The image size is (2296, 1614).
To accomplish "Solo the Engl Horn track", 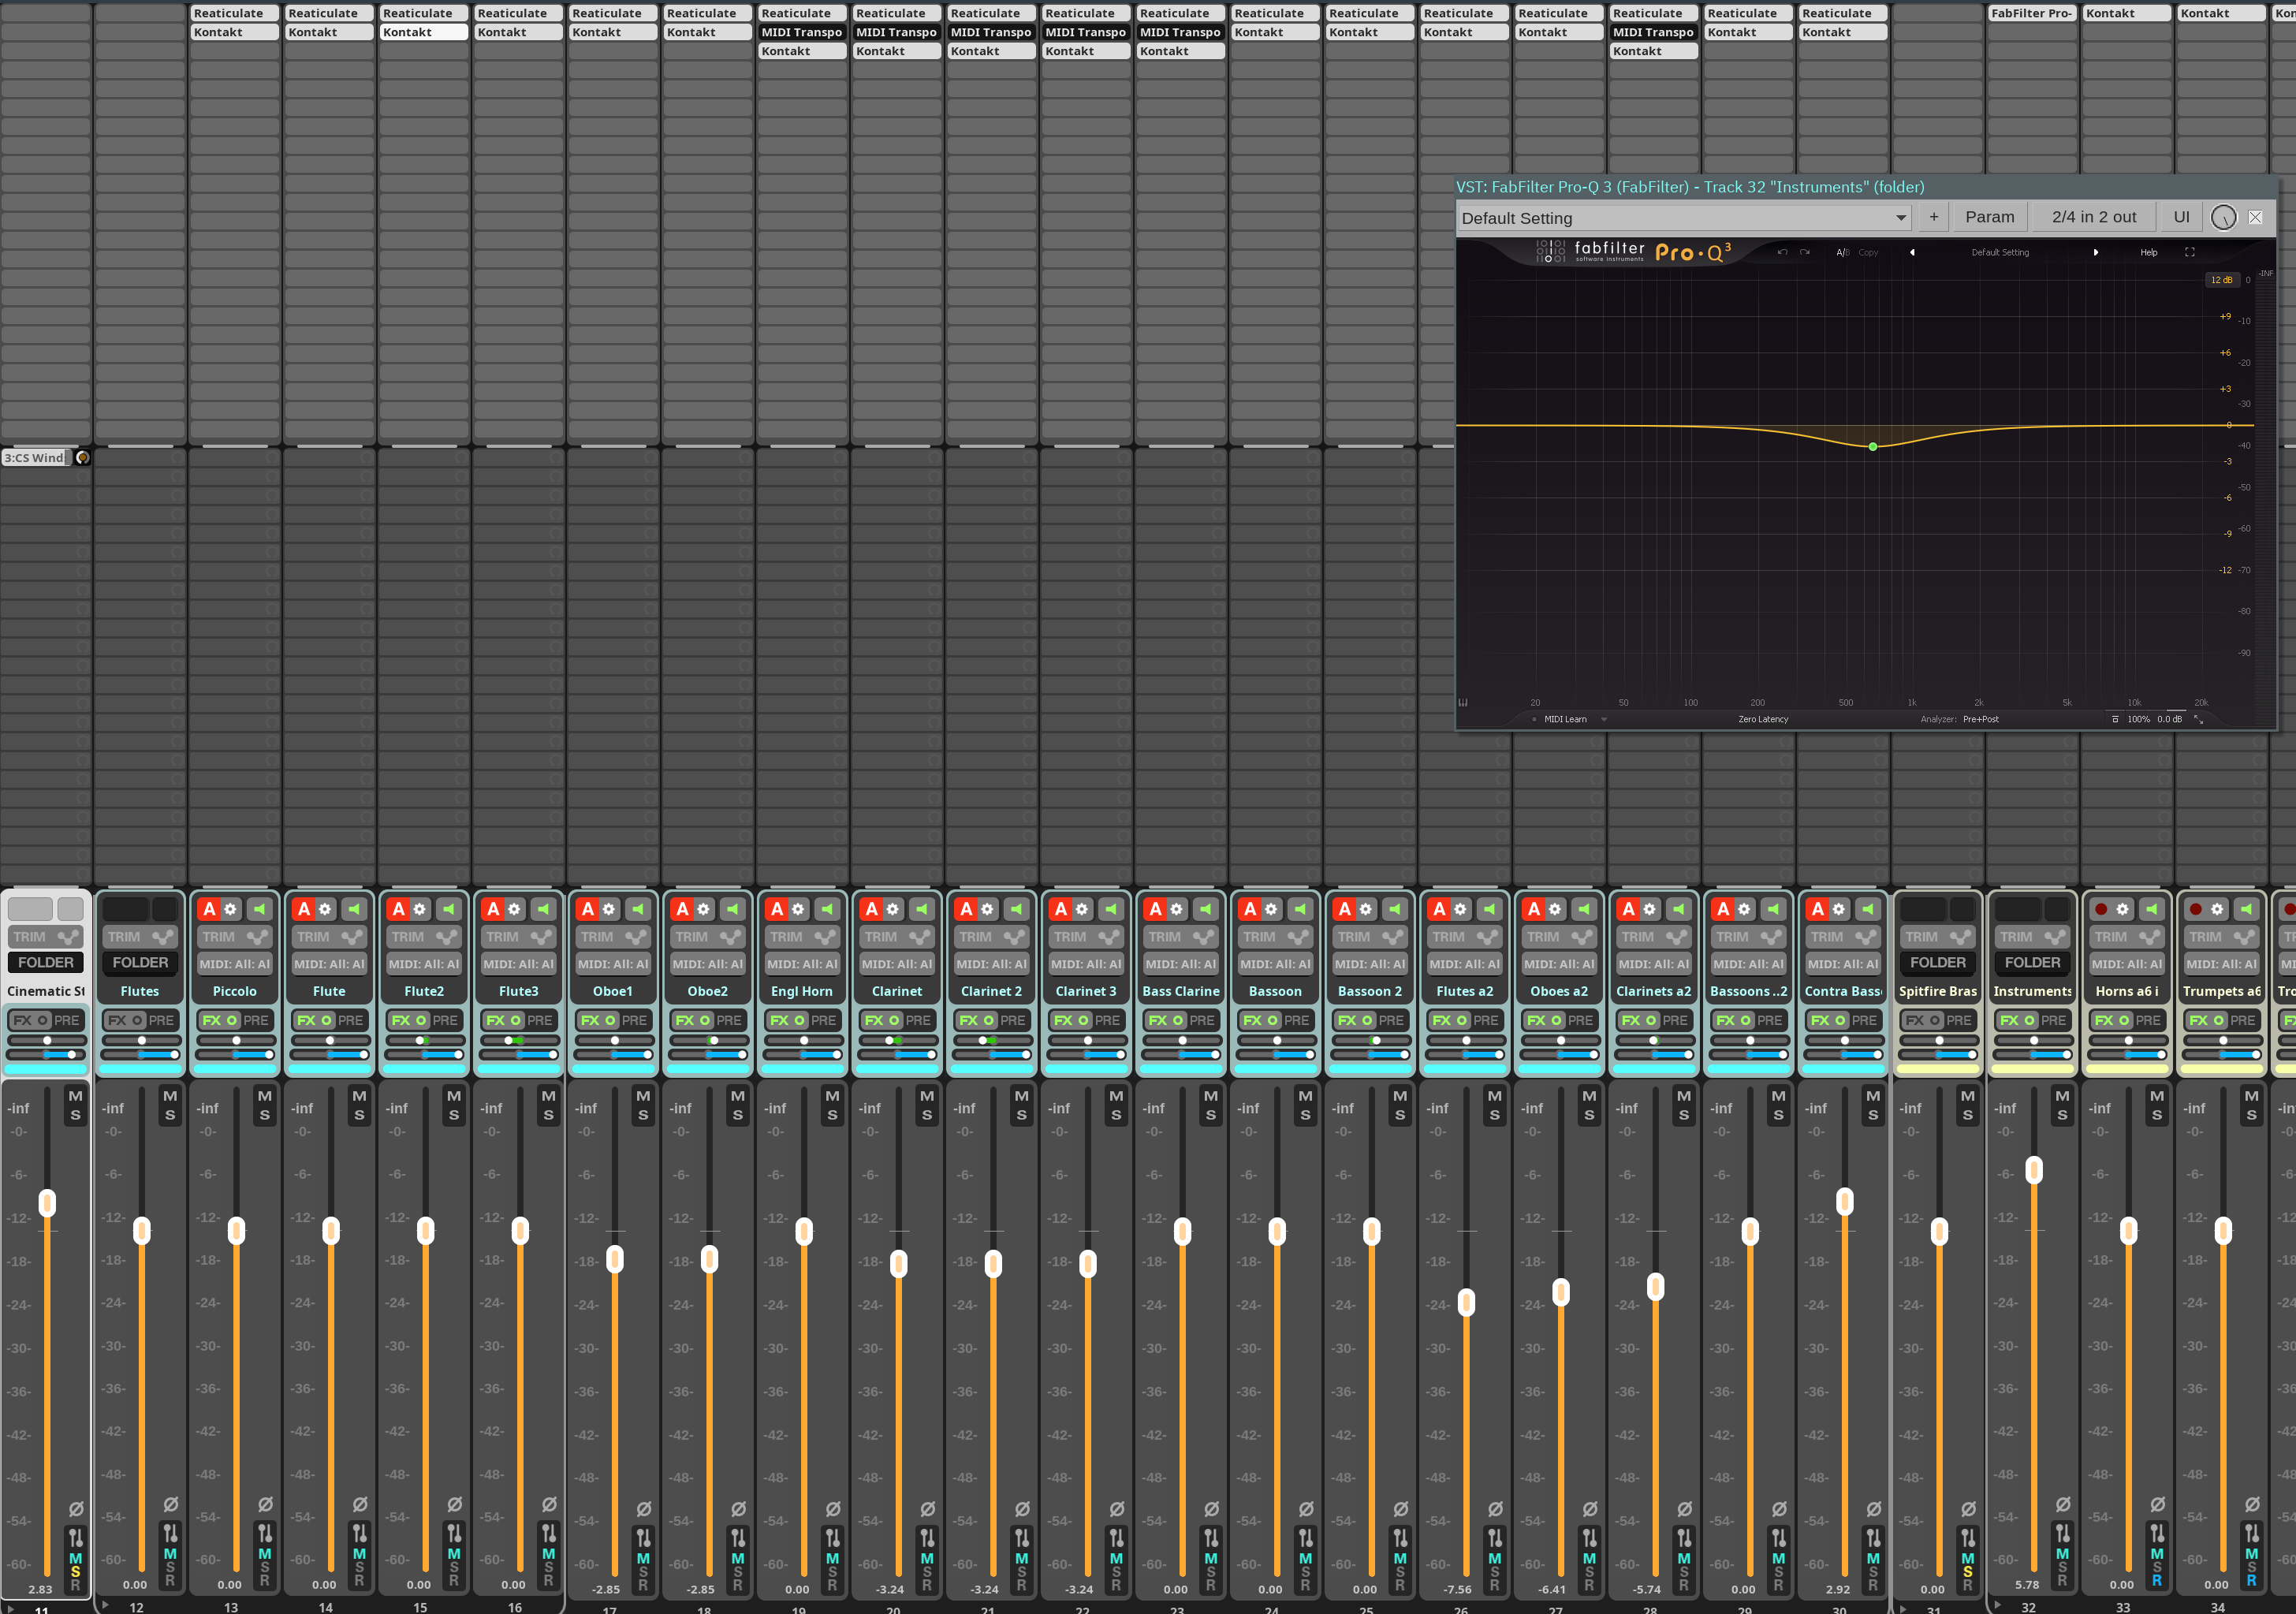I will (x=832, y=1115).
